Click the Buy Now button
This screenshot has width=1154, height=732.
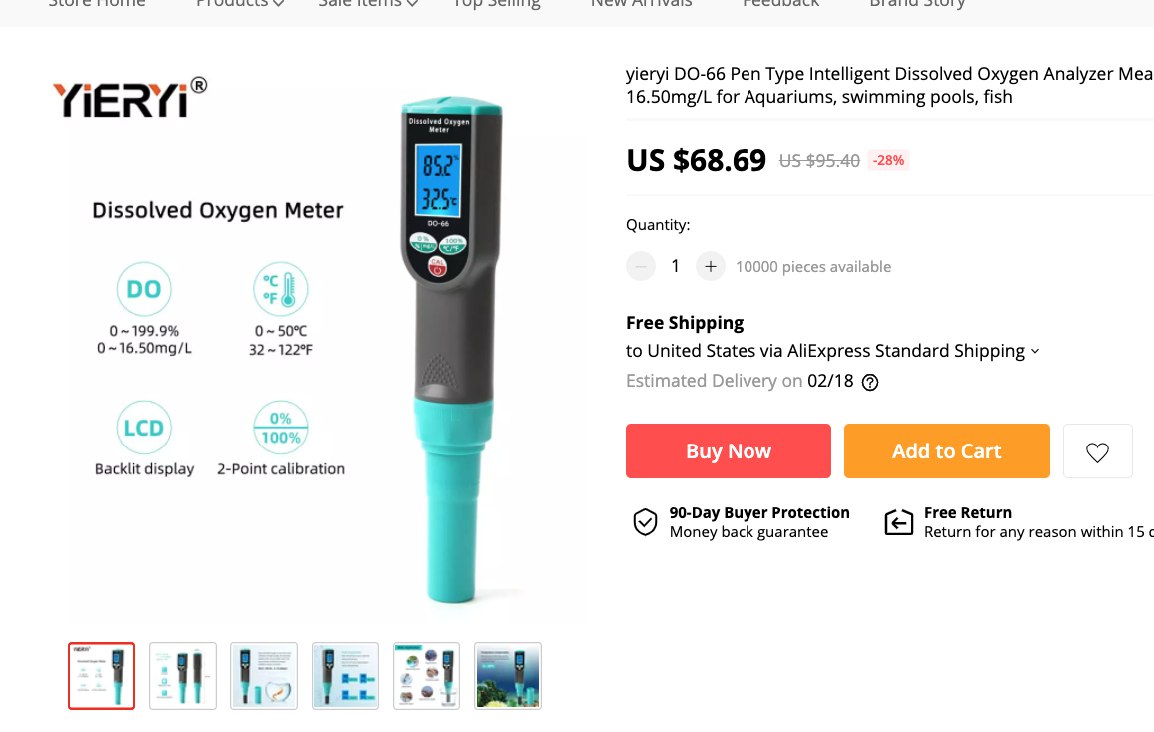pyautogui.click(x=729, y=451)
